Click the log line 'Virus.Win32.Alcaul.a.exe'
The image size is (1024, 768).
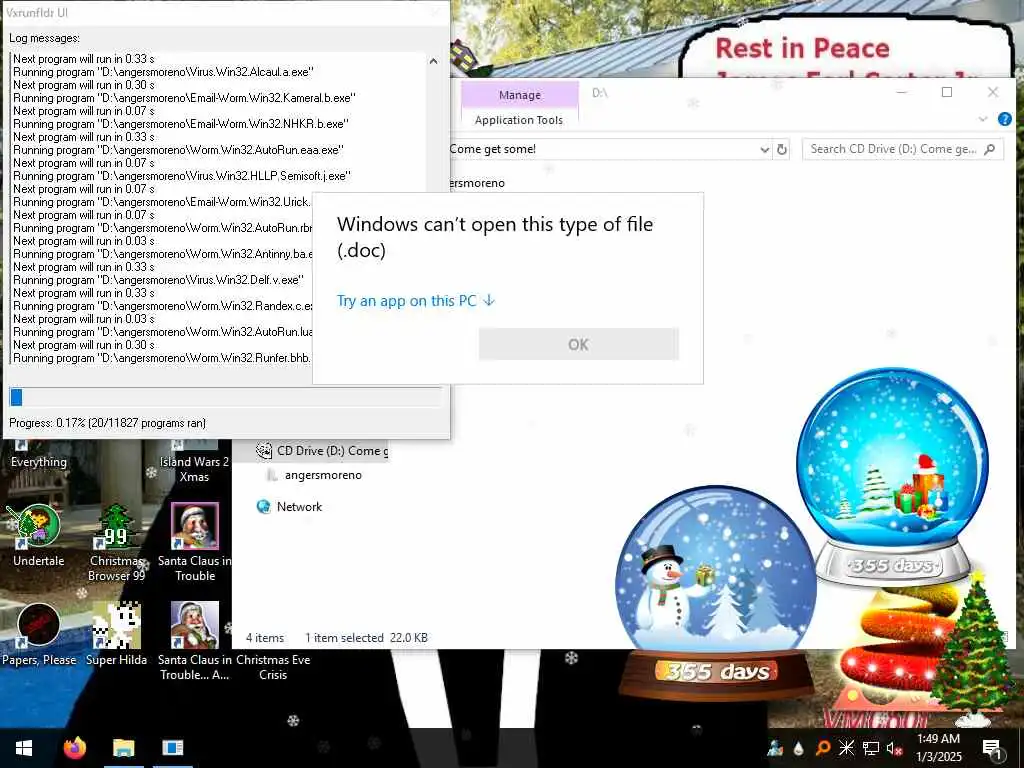coord(163,72)
